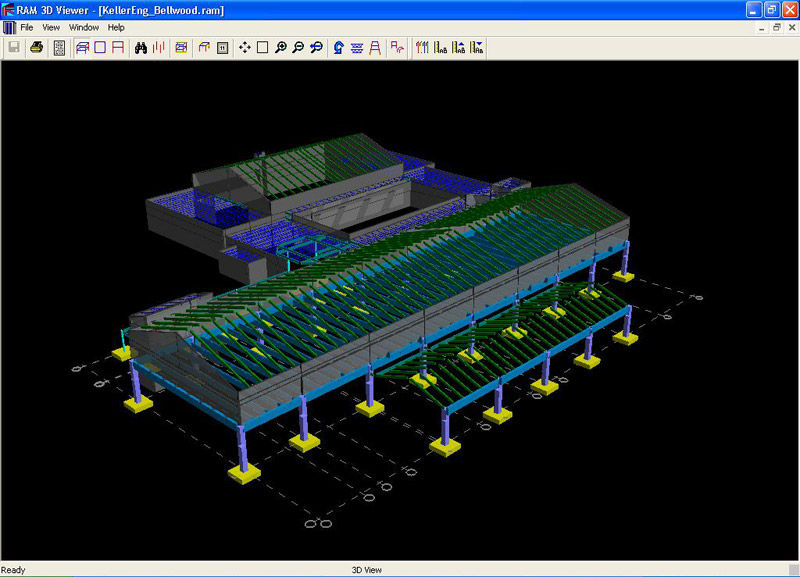Click the Zoom Out magnifier
This screenshot has width=800, height=577.
[298, 47]
